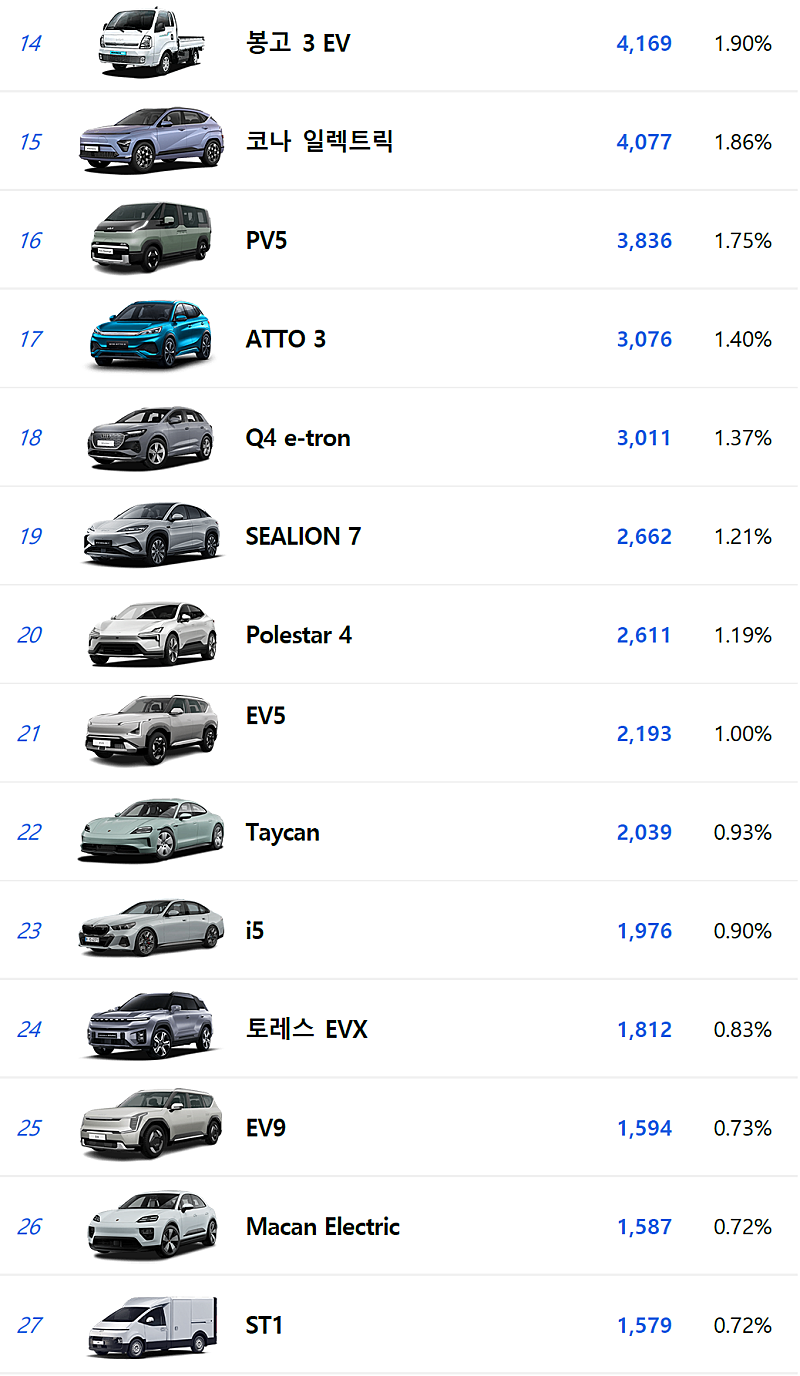Open the Q4 e-tron vehicle thumbnail
This screenshot has height=1376, width=800.
151,437
